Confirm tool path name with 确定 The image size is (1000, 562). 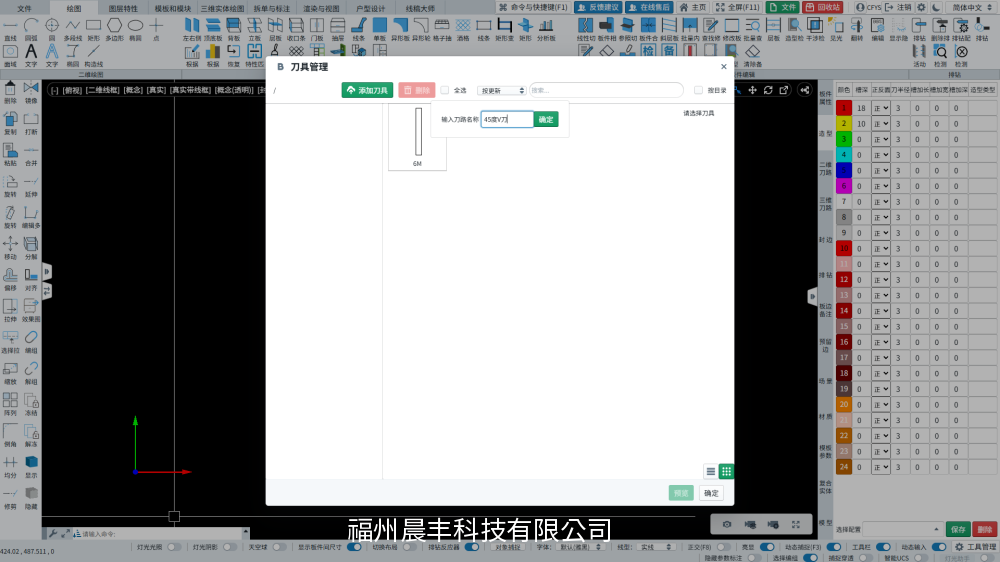pos(546,119)
